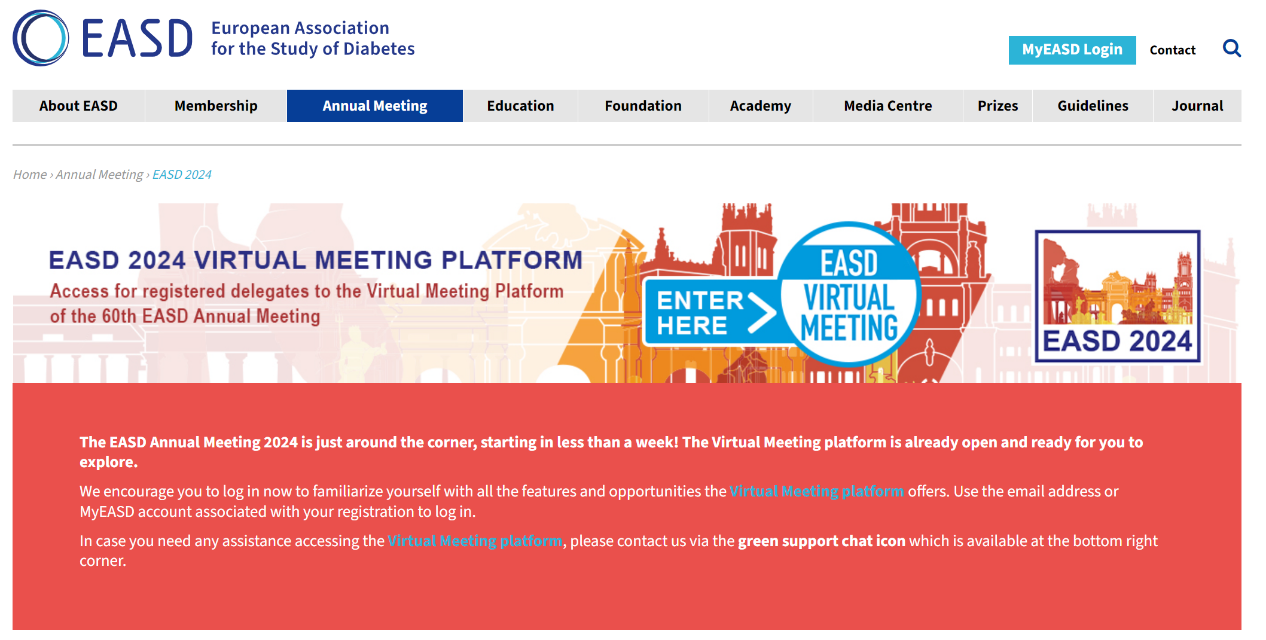Open the About EASD menu

point(78,106)
